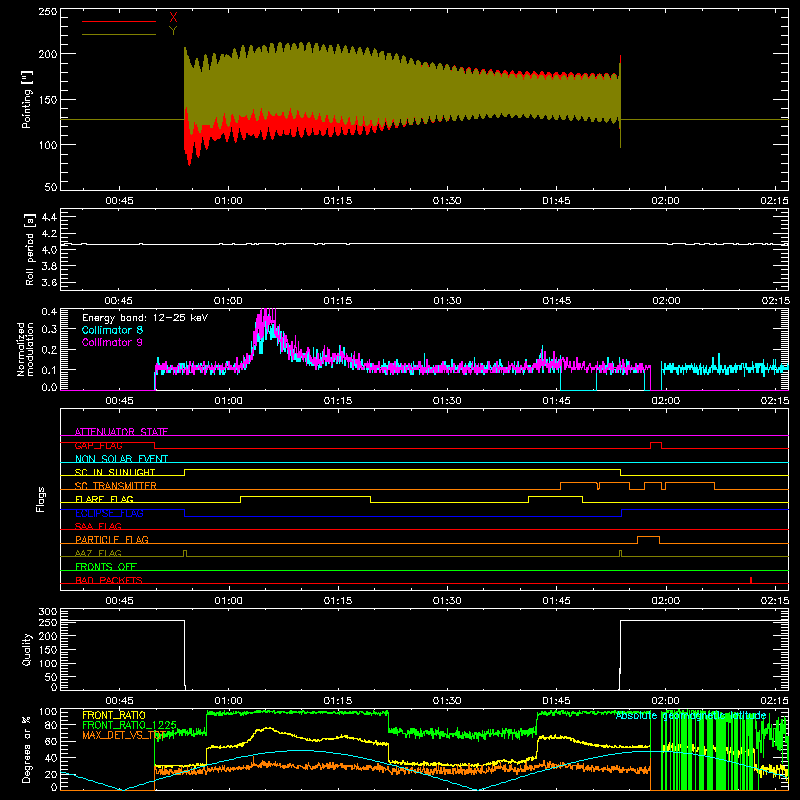Select the ECLIPSE_FLAG label
800x800 pixels.
(x=109, y=513)
